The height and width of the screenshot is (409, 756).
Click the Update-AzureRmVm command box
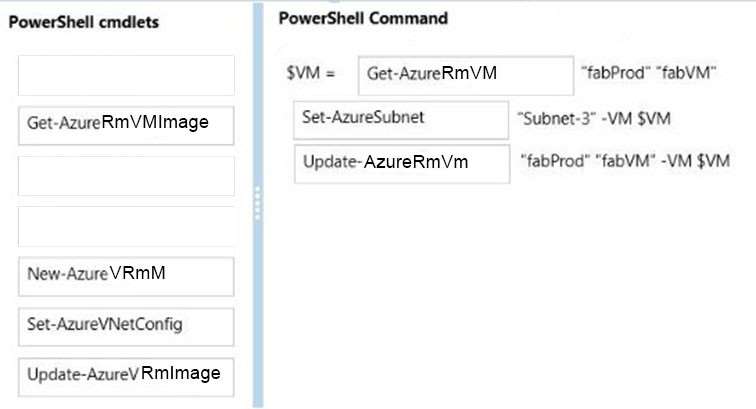click(x=402, y=164)
